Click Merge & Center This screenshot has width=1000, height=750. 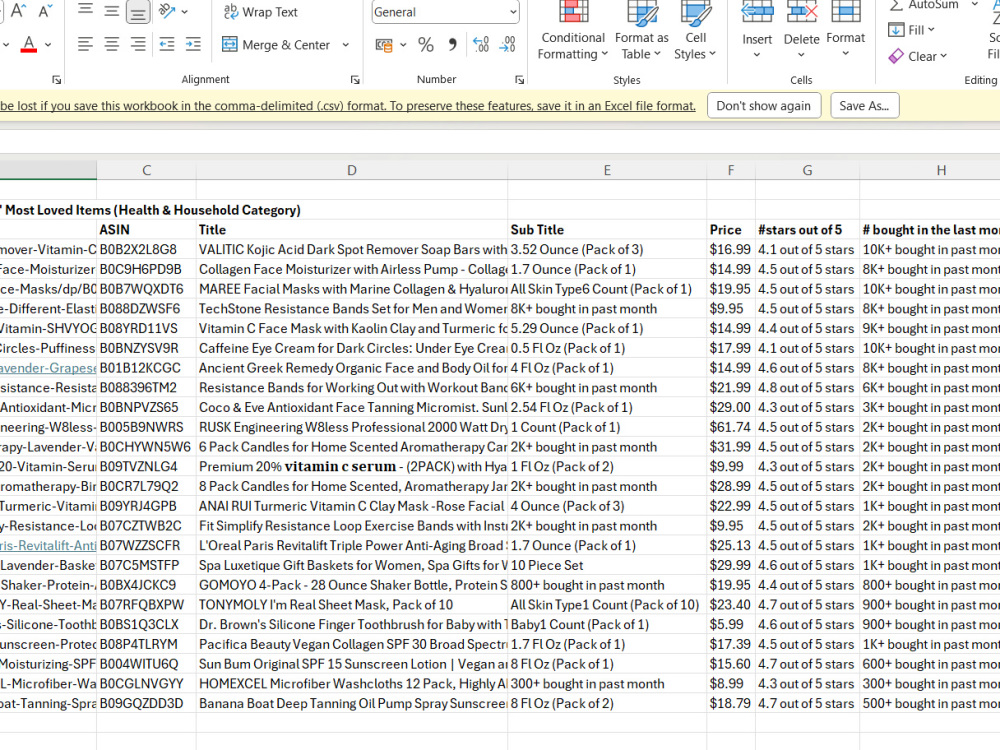(x=276, y=45)
